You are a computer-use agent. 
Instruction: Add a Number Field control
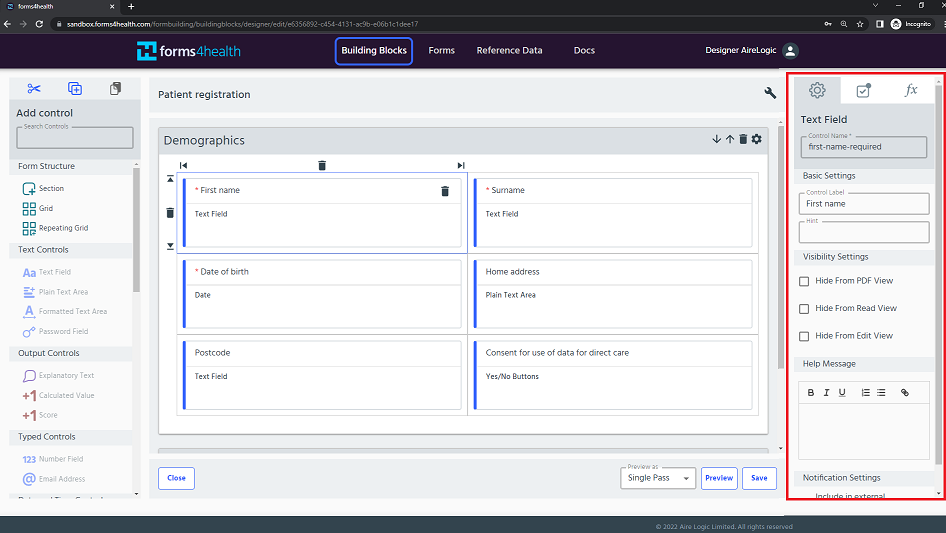(52, 459)
